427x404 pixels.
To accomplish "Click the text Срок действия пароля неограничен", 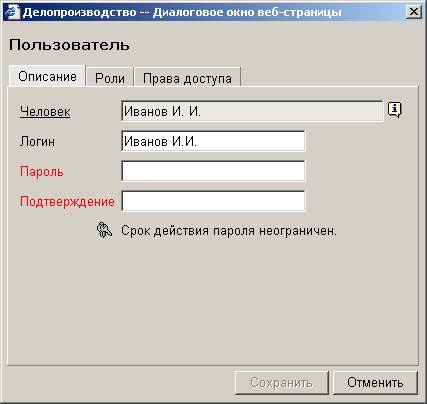I will coord(229,231).
